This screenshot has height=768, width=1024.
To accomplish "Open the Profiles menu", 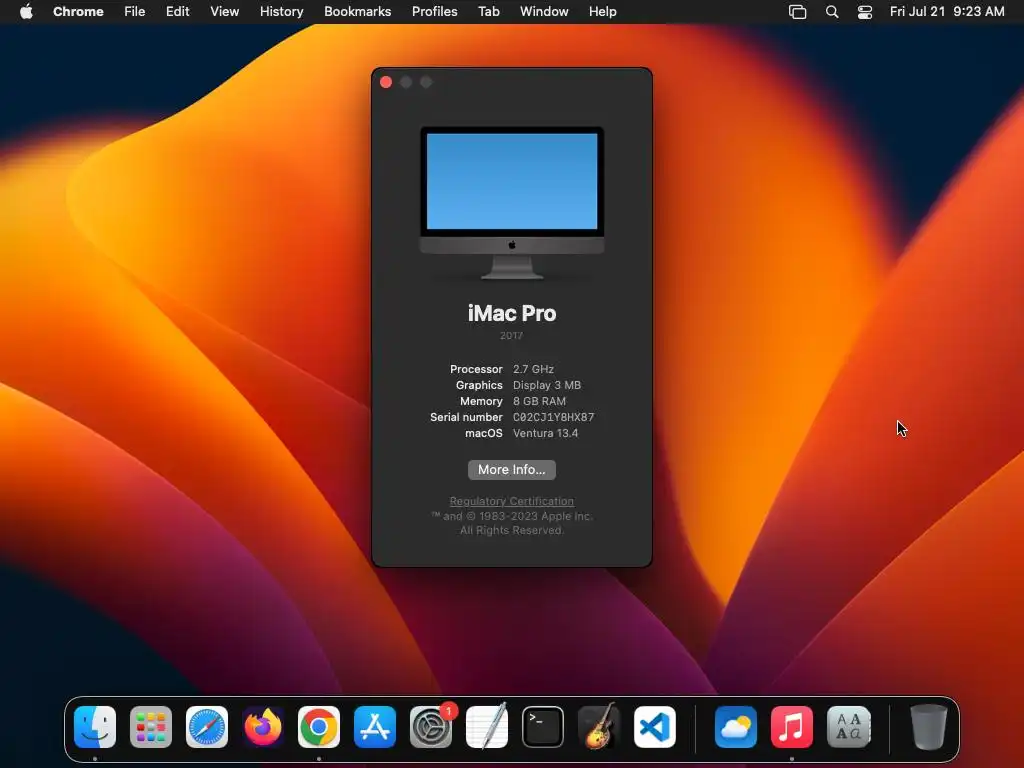I will click(434, 12).
